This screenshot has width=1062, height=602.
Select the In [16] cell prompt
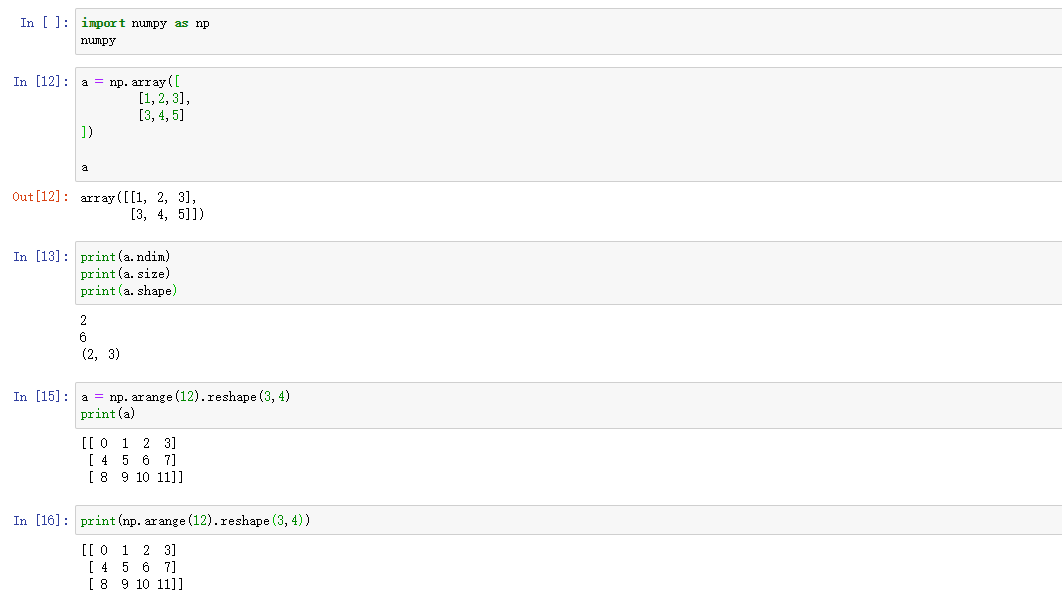(41, 521)
